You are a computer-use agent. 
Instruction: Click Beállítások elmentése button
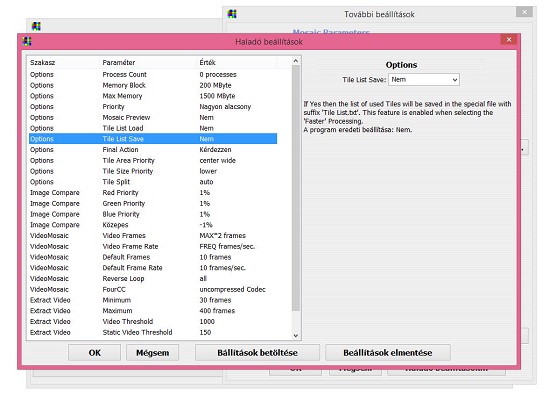[388, 352]
